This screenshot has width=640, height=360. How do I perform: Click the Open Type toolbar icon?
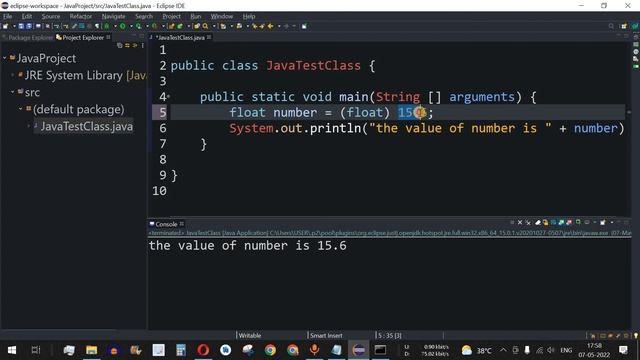click(x=197, y=26)
